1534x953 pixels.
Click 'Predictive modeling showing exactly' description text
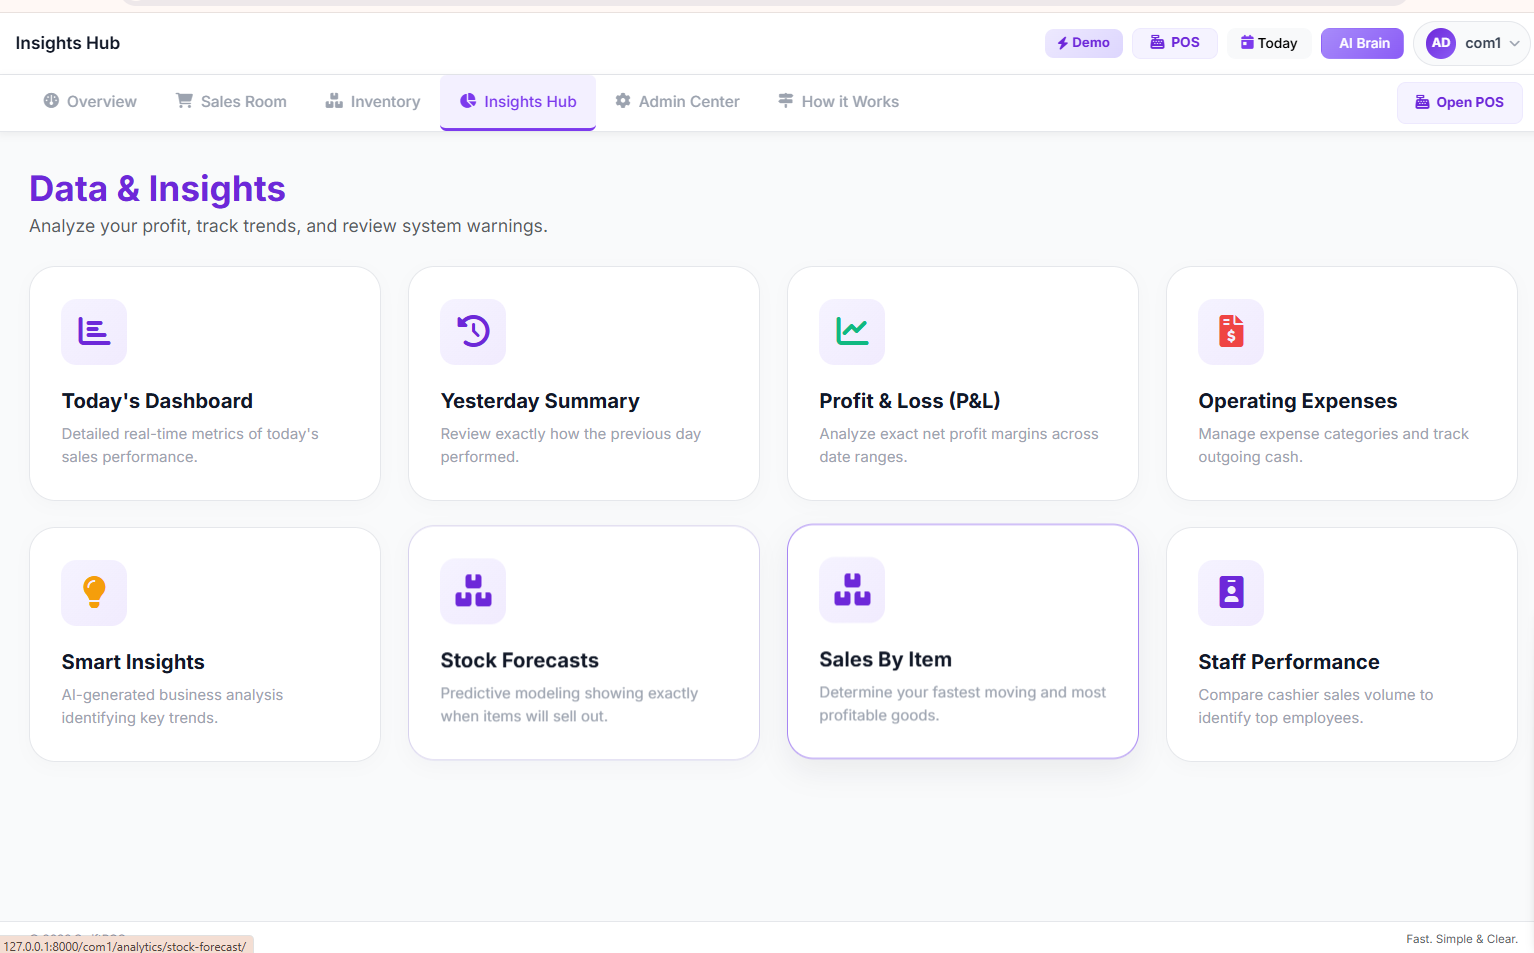click(569, 693)
